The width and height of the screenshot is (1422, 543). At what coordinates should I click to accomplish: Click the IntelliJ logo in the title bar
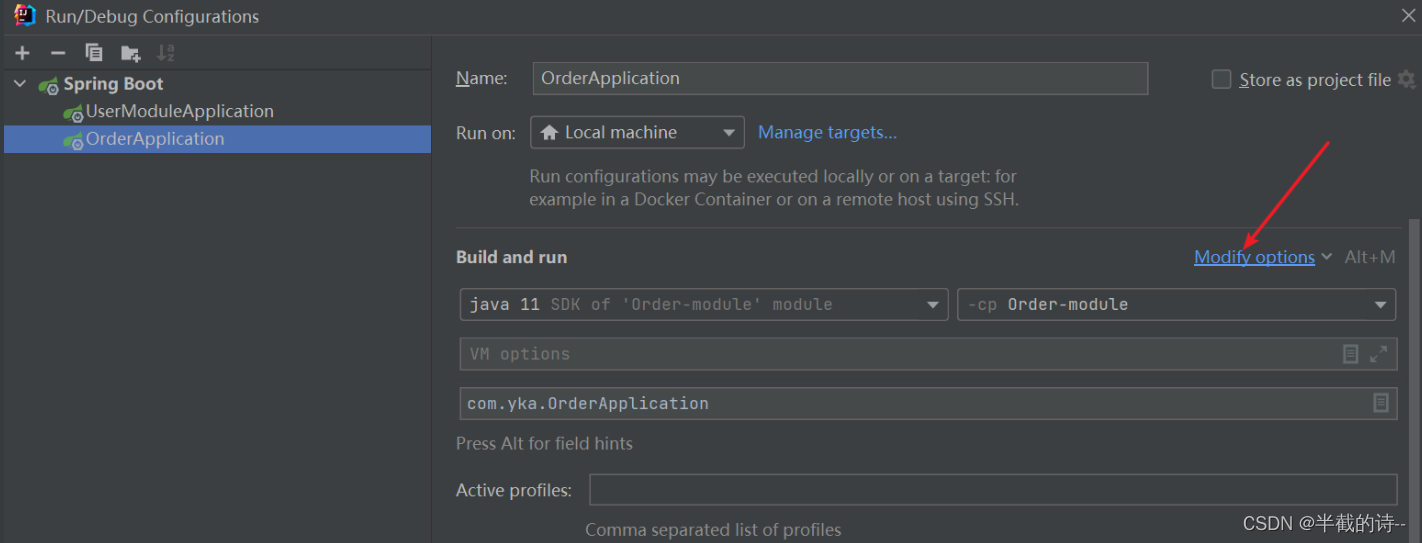tap(25, 16)
